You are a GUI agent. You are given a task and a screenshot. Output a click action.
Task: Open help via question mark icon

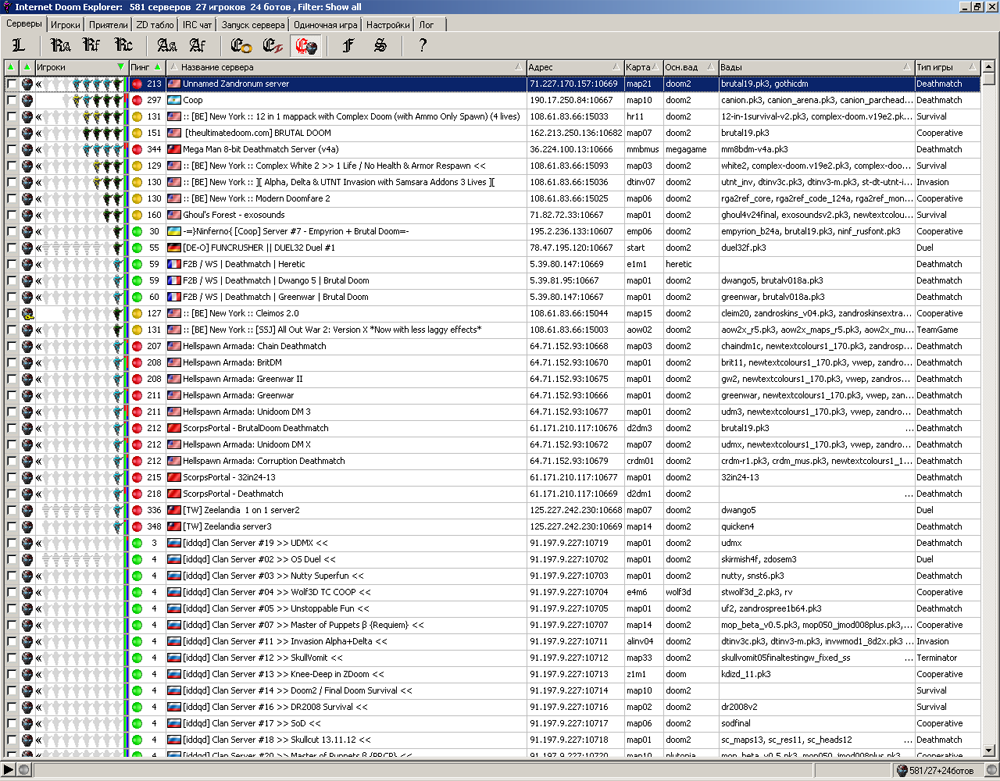tap(422, 45)
